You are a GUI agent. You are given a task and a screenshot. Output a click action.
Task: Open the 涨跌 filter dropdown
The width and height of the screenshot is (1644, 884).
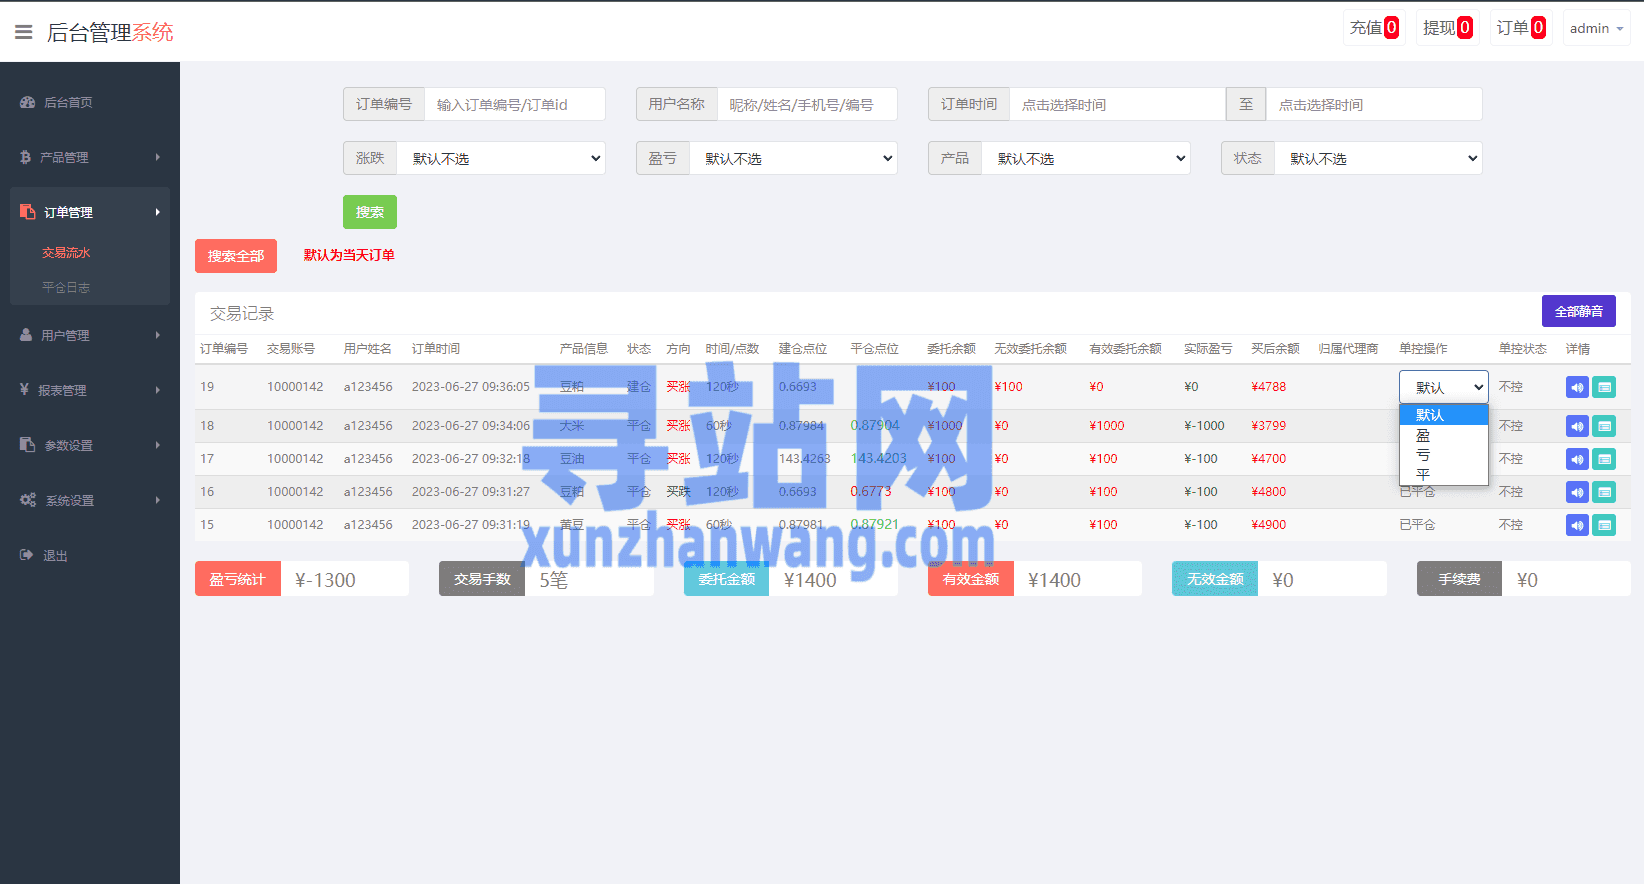click(x=501, y=158)
